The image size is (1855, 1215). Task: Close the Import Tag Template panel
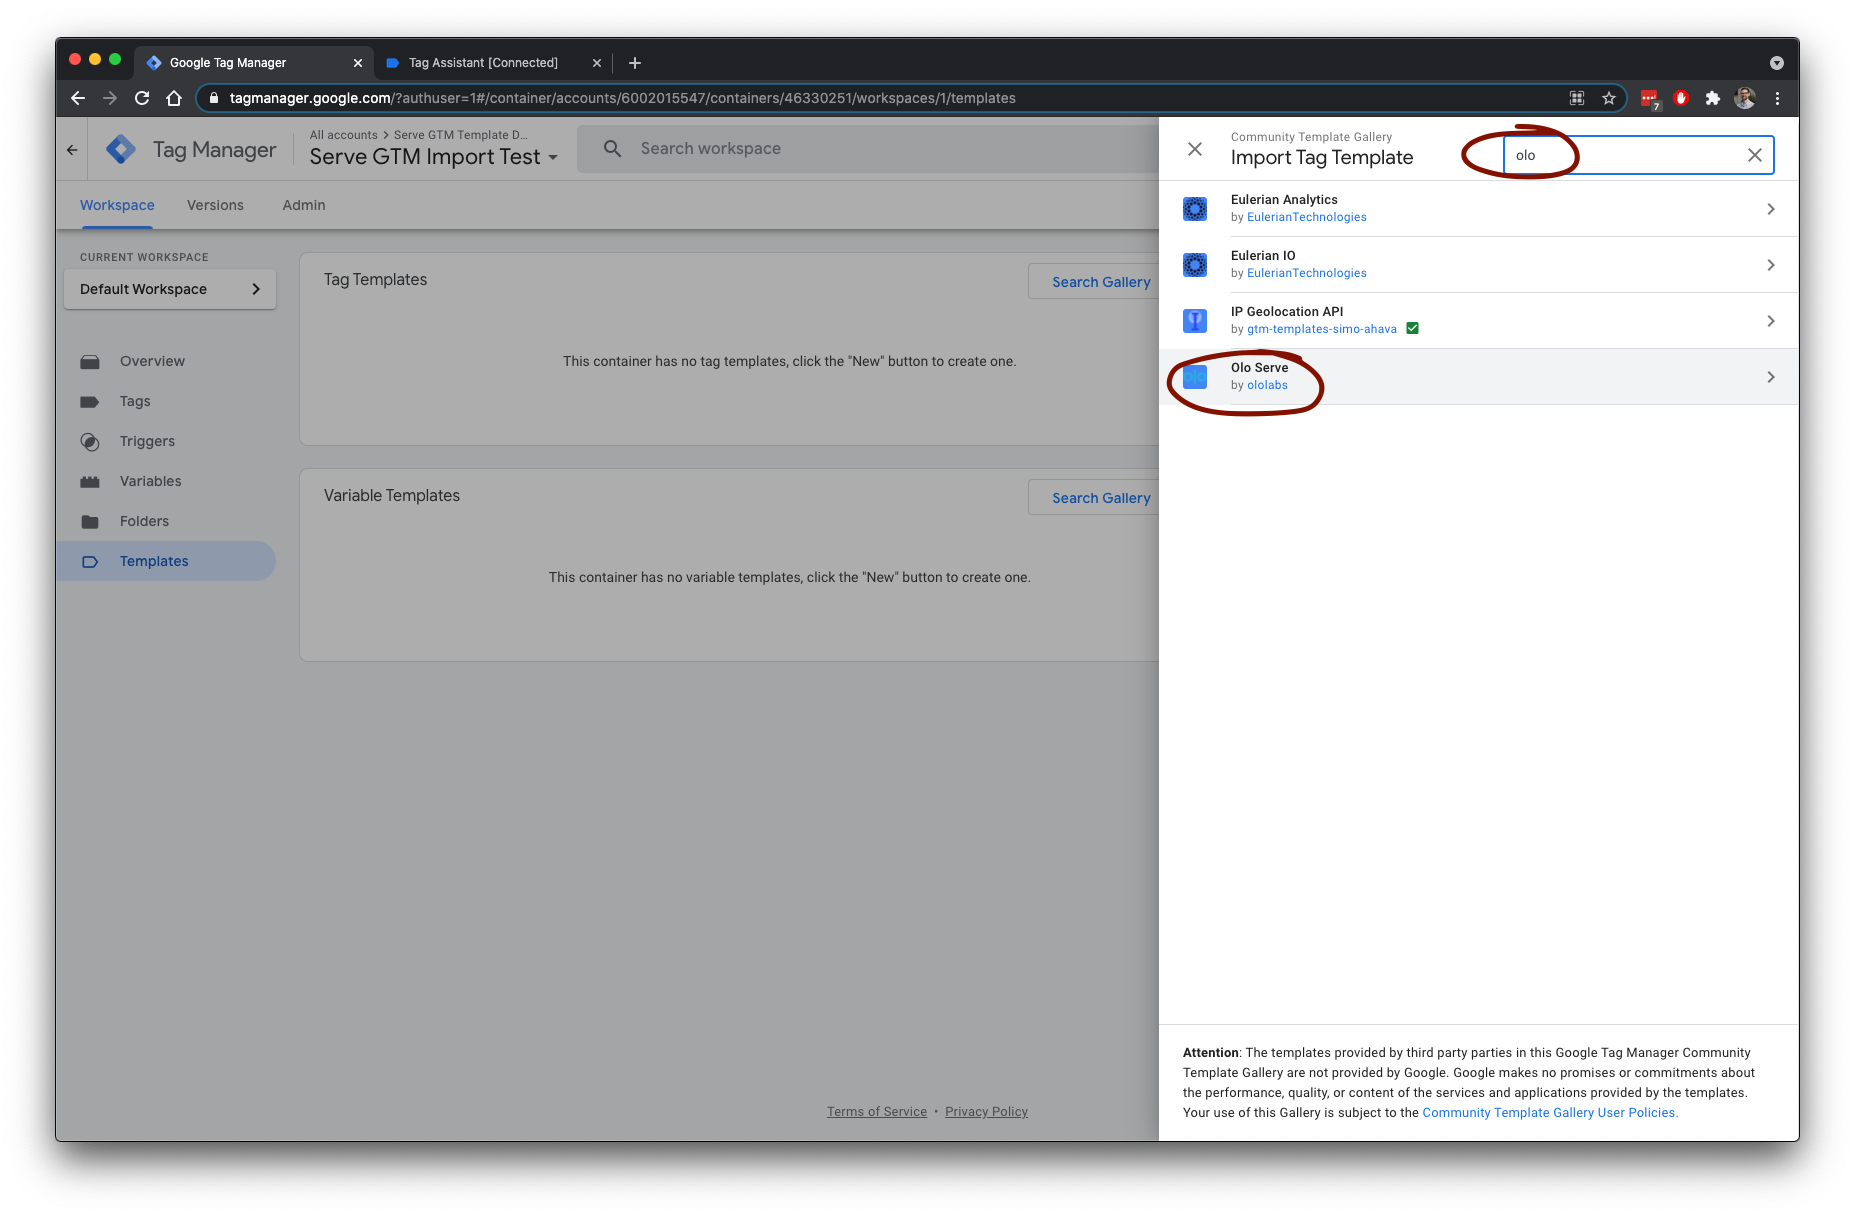(x=1195, y=149)
